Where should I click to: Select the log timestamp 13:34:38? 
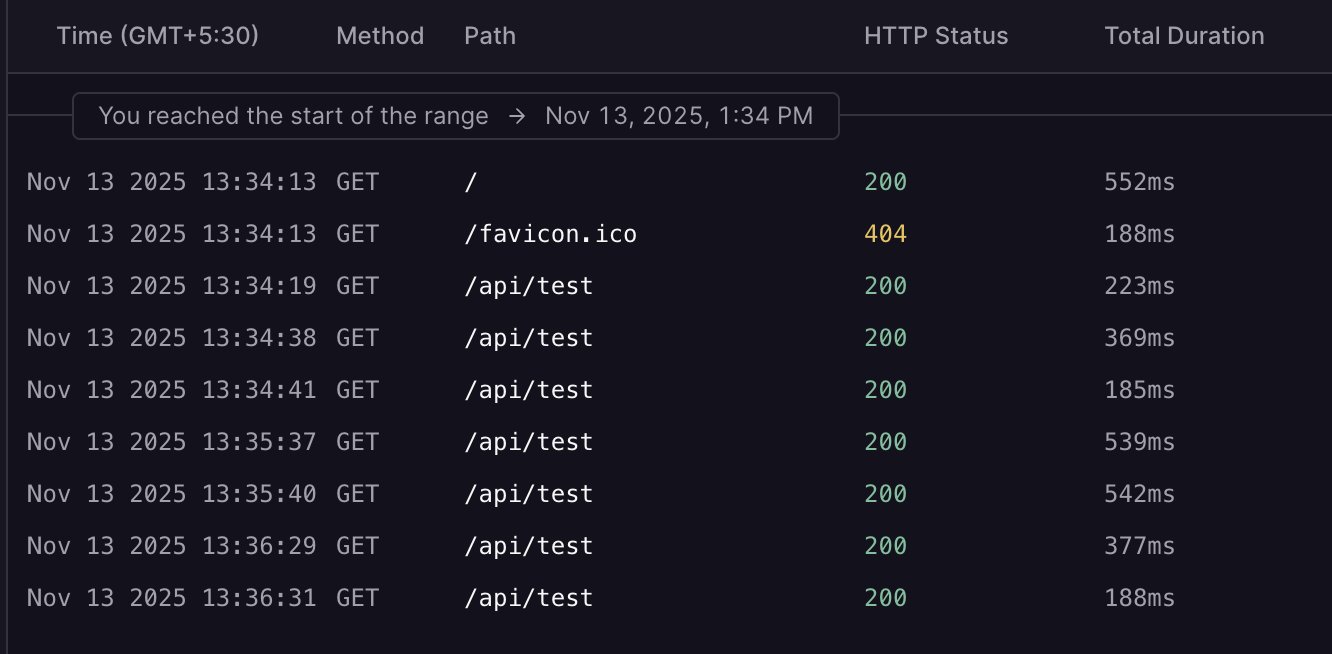(171, 338)
